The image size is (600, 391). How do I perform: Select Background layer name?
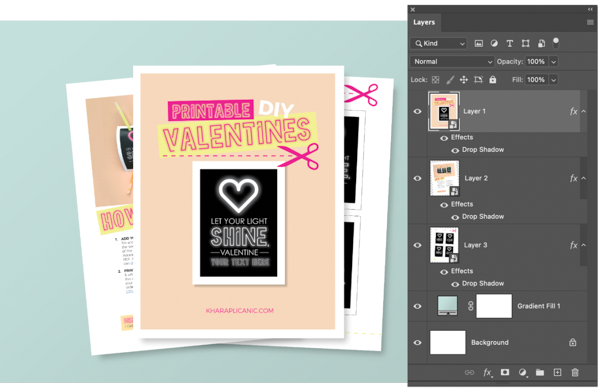pos(490,342)
